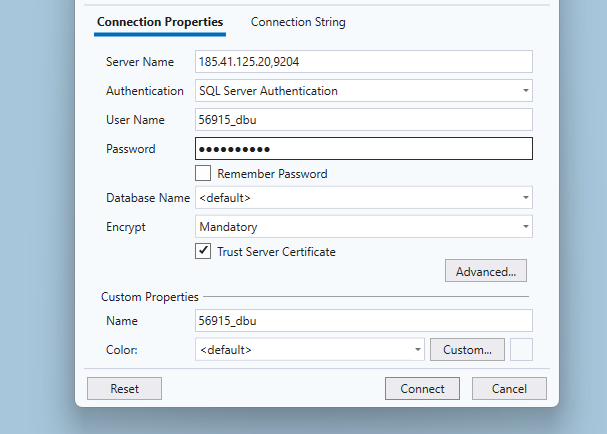Open the Advanced... settings button
607x434 pixels.
pos(485,271)
